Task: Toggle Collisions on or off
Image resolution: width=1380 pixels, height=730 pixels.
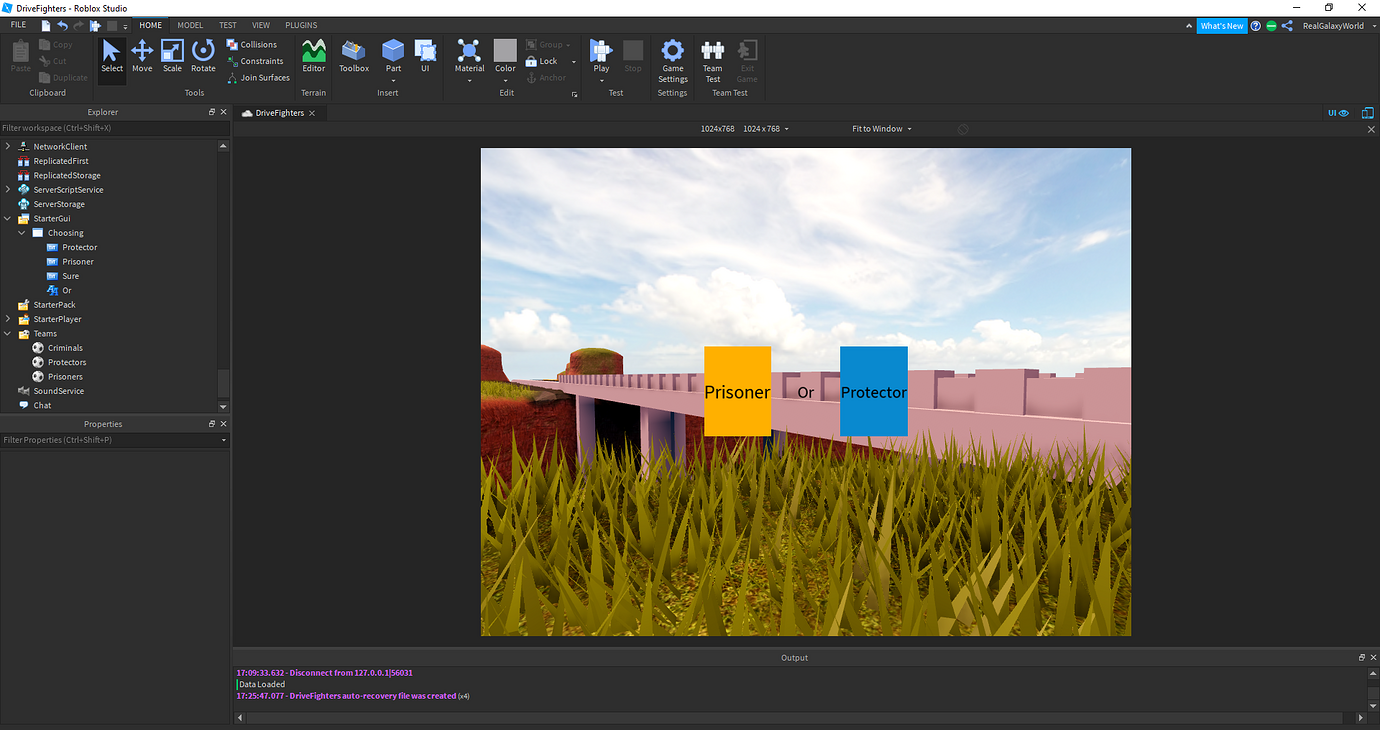Action: pyautogui.click(x=255, y=44)
